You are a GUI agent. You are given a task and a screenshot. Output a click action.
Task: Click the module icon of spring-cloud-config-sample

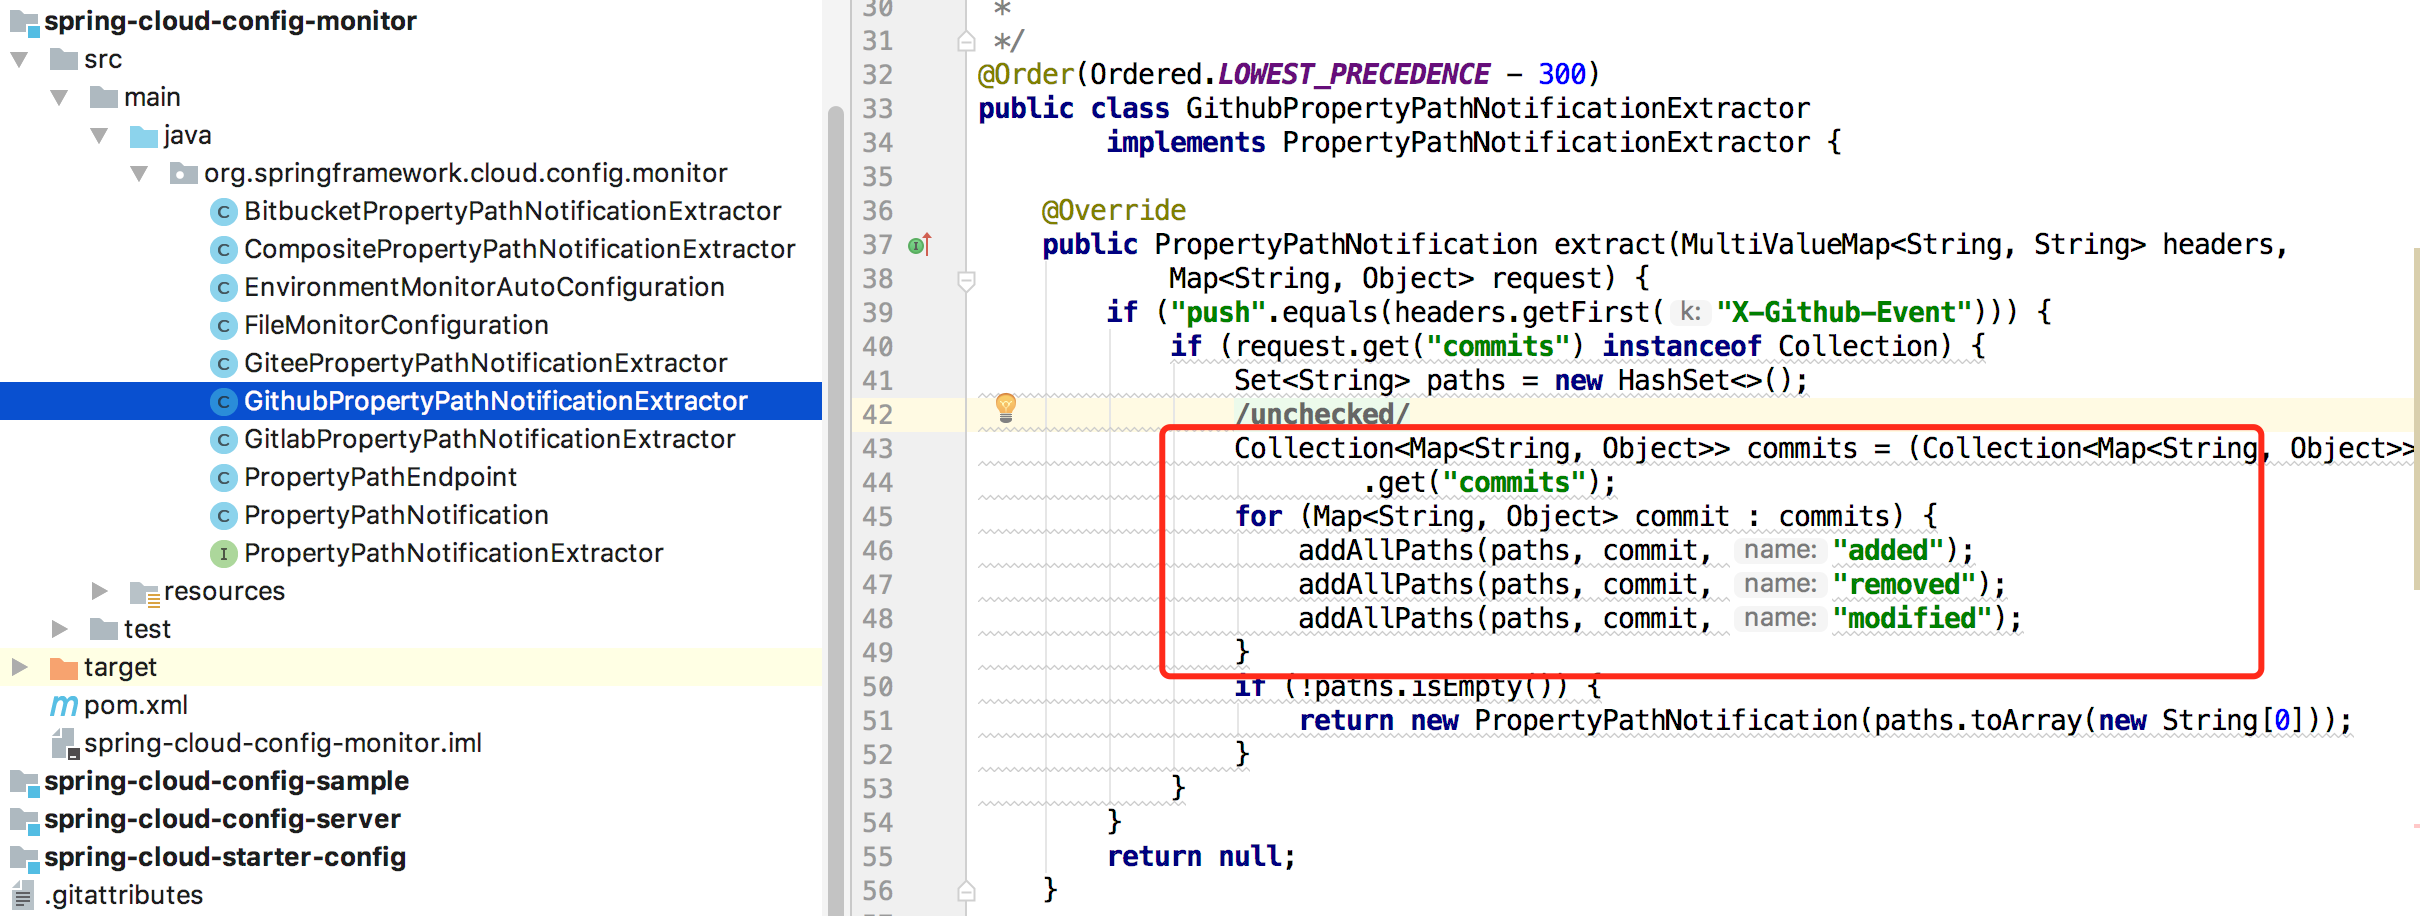[24, 782]
